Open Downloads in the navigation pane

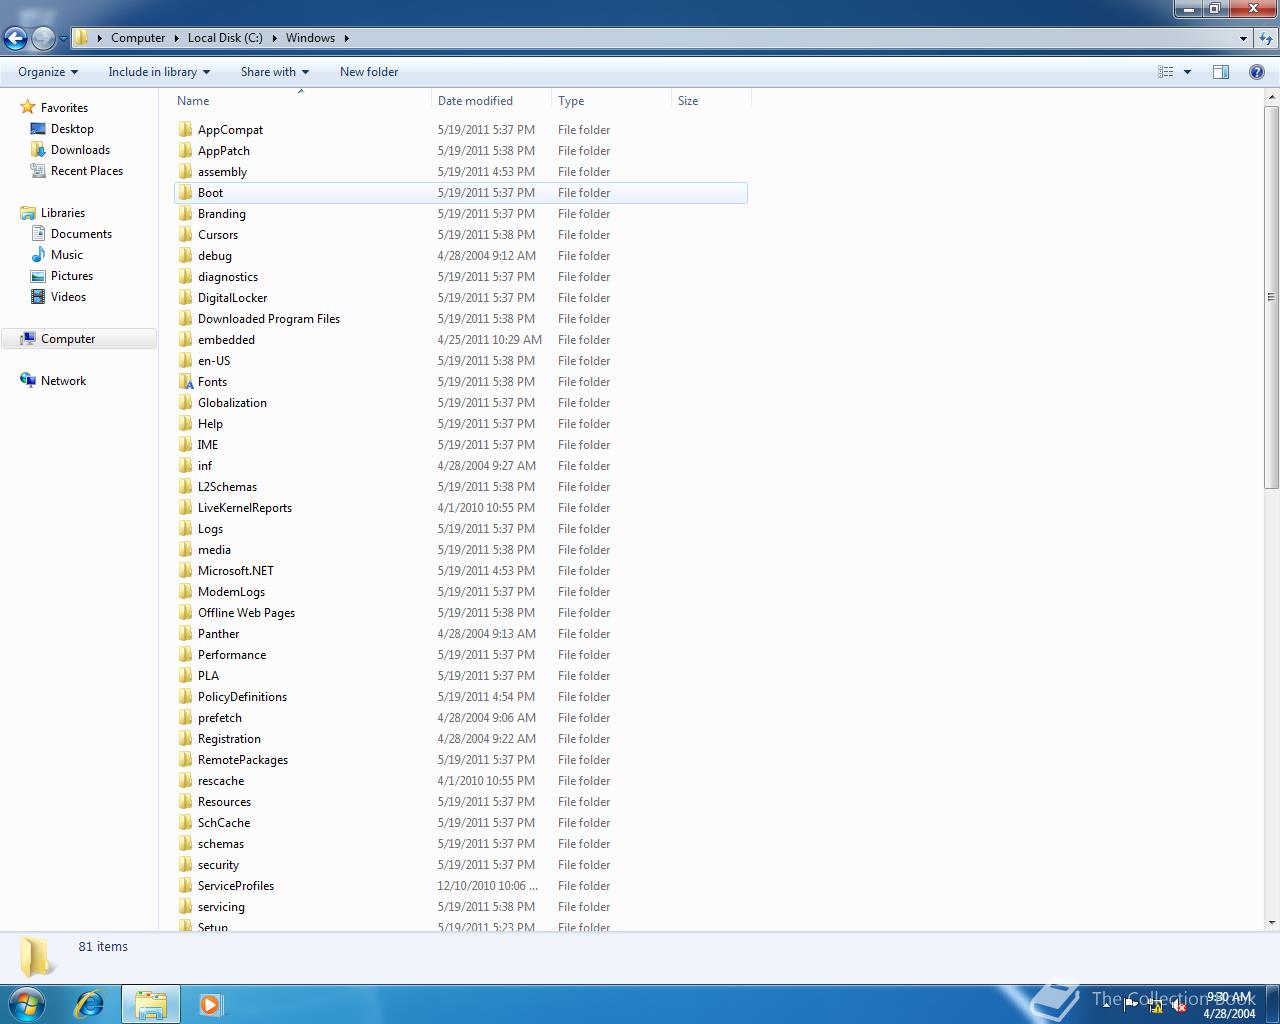click(x=80, y=150)
